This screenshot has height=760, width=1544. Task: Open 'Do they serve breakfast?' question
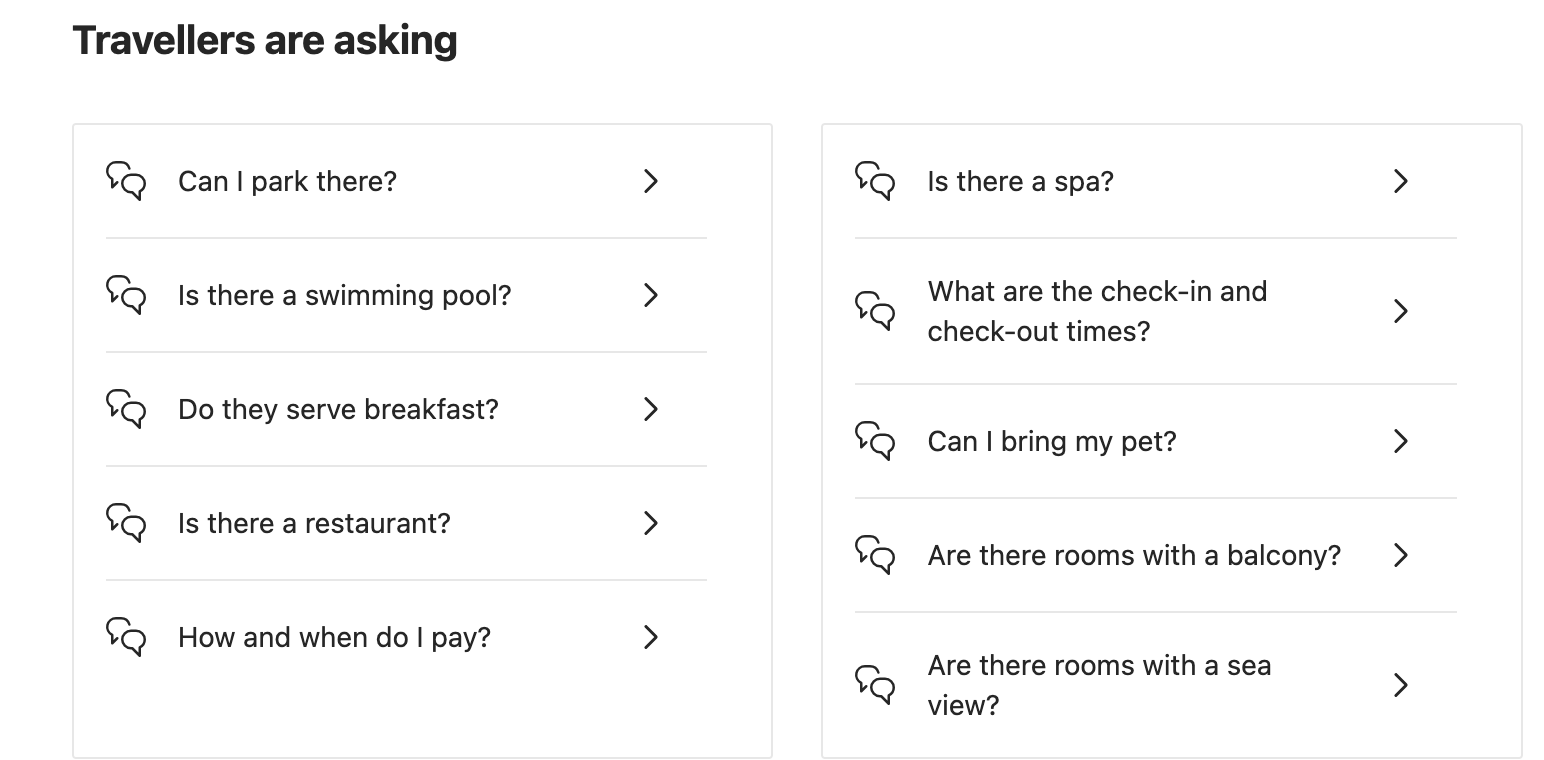pos(338,410)
